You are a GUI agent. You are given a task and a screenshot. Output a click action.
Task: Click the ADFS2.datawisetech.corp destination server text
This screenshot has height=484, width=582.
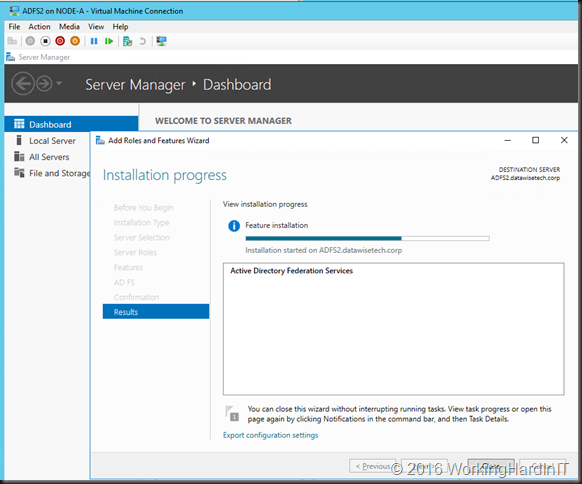point(525,178)
